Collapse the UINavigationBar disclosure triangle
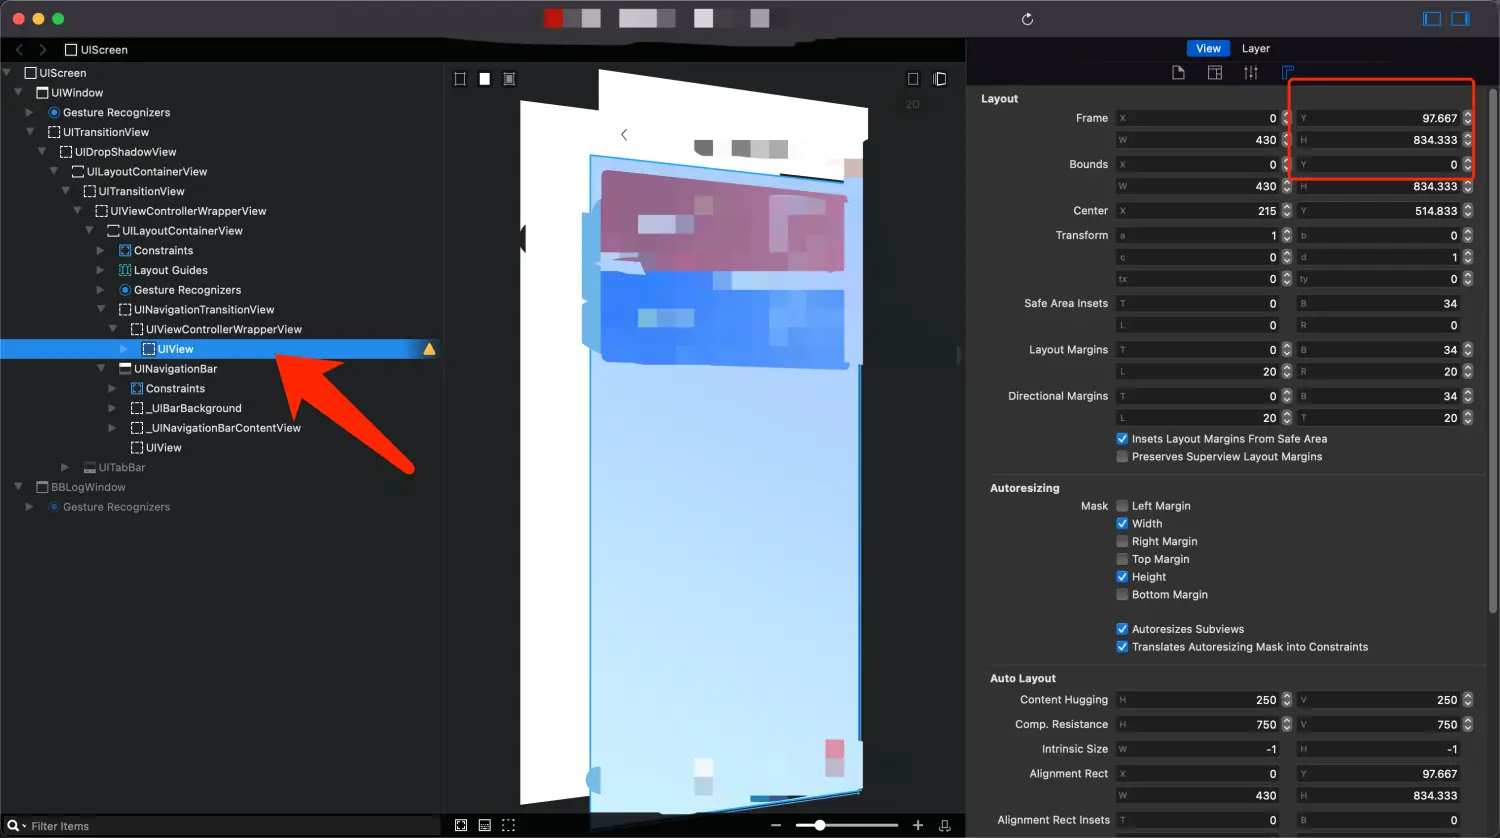The width and height of the screenshot is (1500, 838). click(x=101, y=369)
